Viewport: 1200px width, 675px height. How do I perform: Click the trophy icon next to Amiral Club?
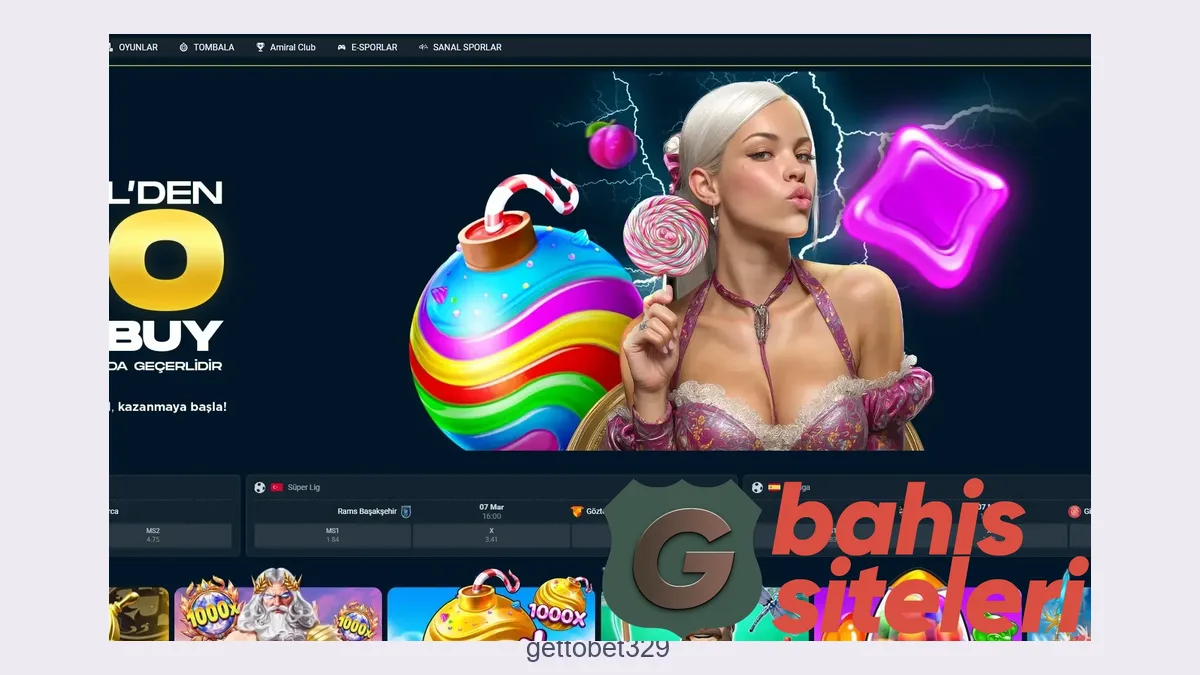pos(260,47)
